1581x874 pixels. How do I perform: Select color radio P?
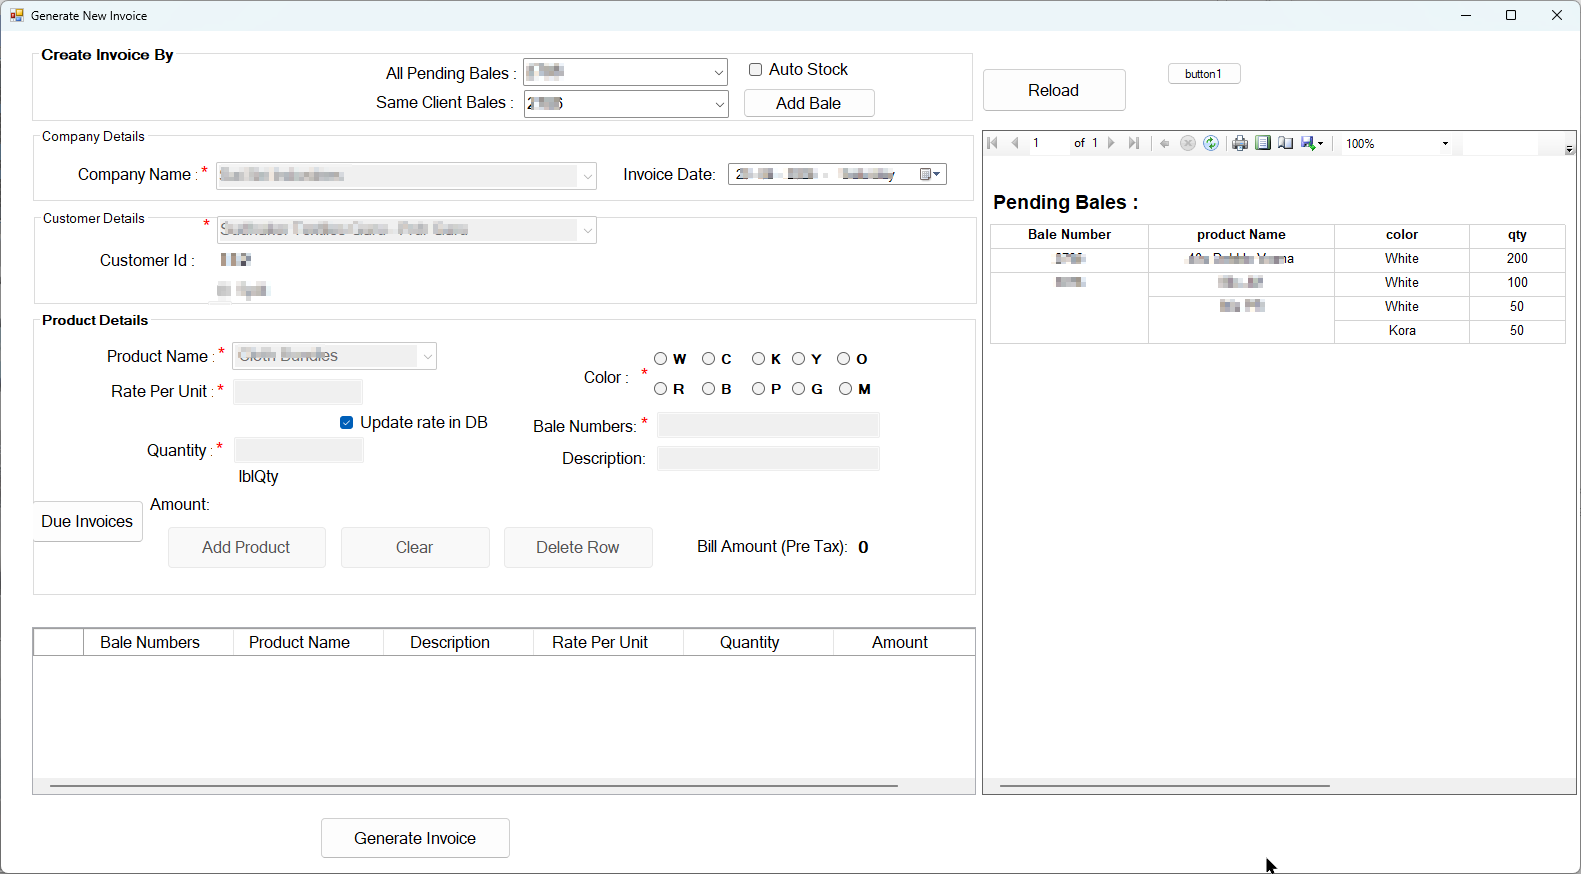click(758, 388)
